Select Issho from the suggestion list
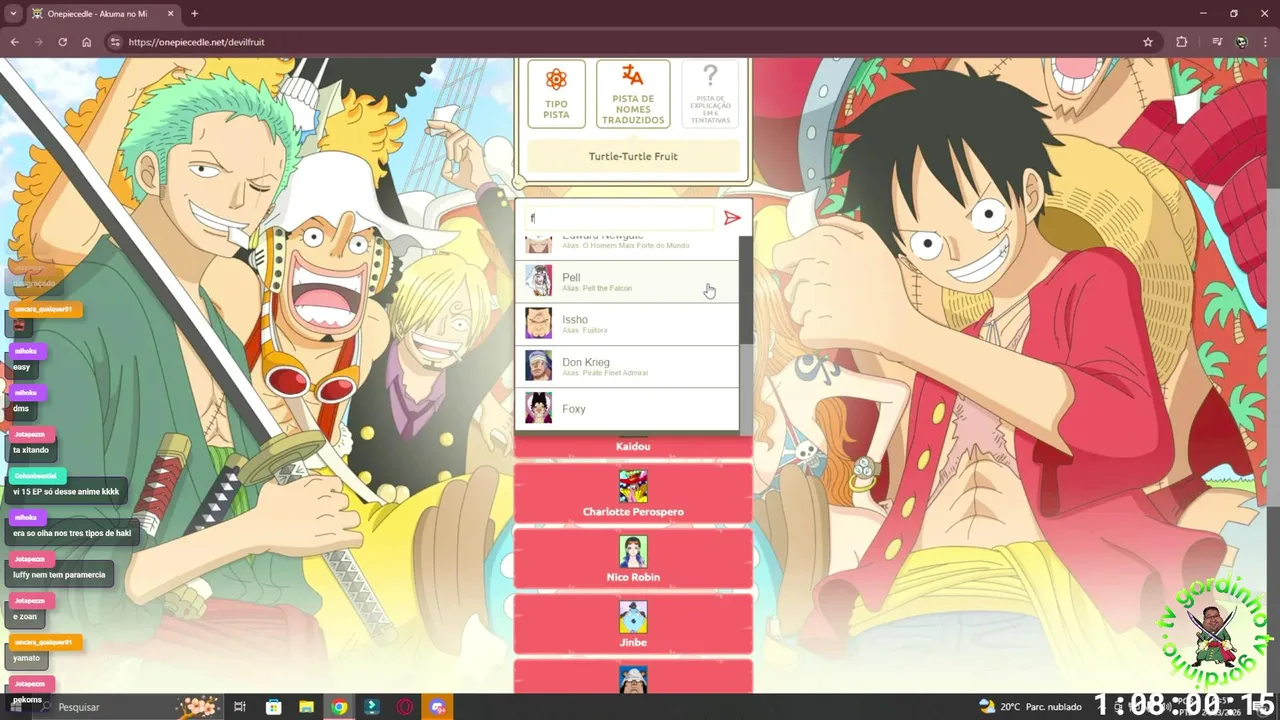1280x720 pixels. (627, 323)
